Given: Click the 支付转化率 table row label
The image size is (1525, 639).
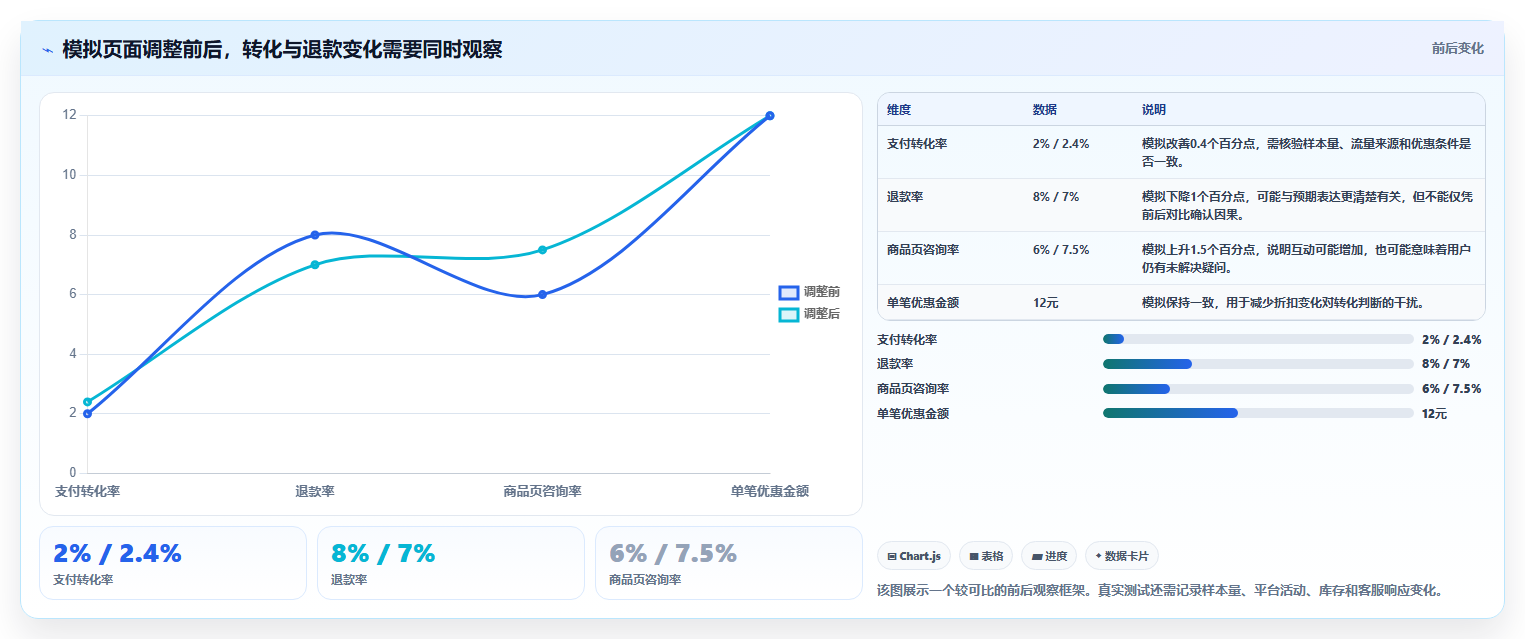Looking at the screenshot, I should coord(919,144).
